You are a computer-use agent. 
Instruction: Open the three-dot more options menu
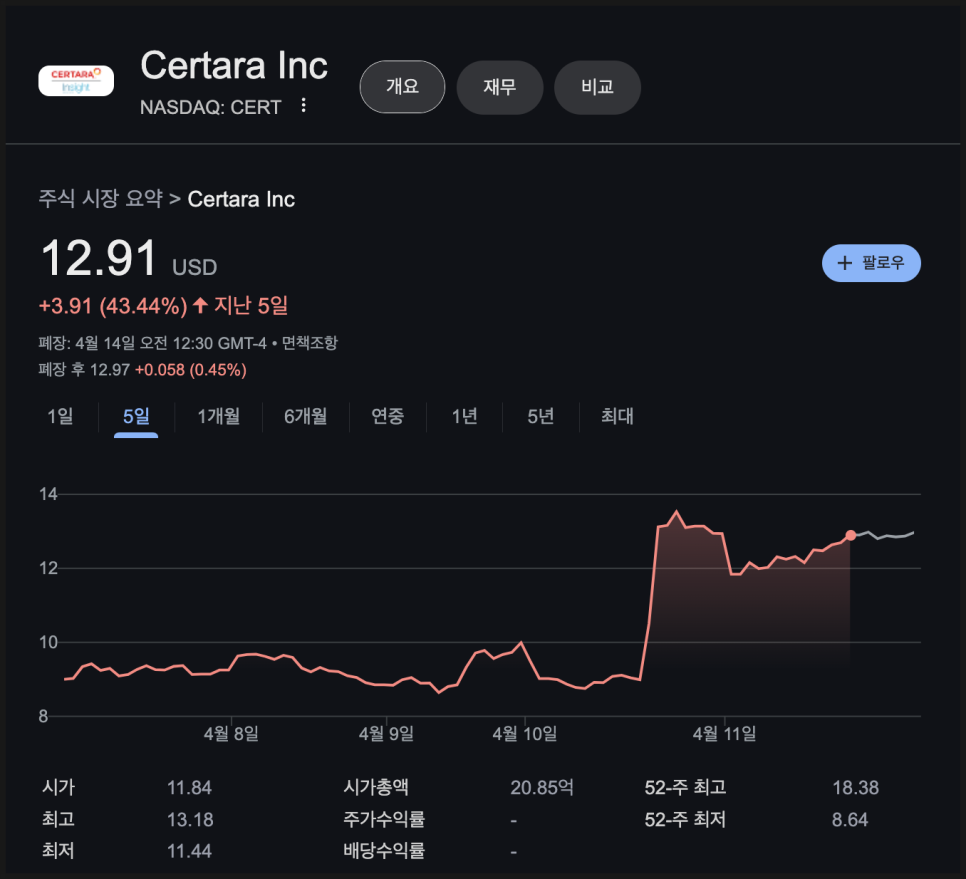303,105
